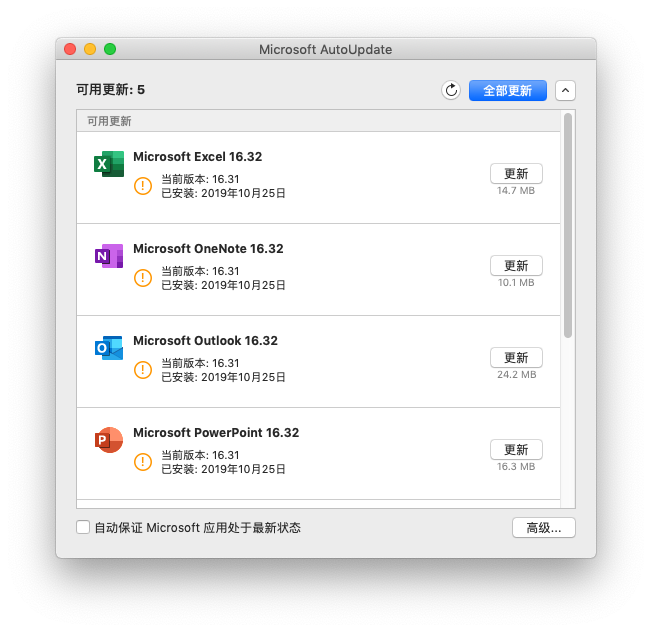Image resolution: width=652 pixels, height=632 pixels.
Task: Select the Microsoft Excel 16.32 title
Action: 198,157
